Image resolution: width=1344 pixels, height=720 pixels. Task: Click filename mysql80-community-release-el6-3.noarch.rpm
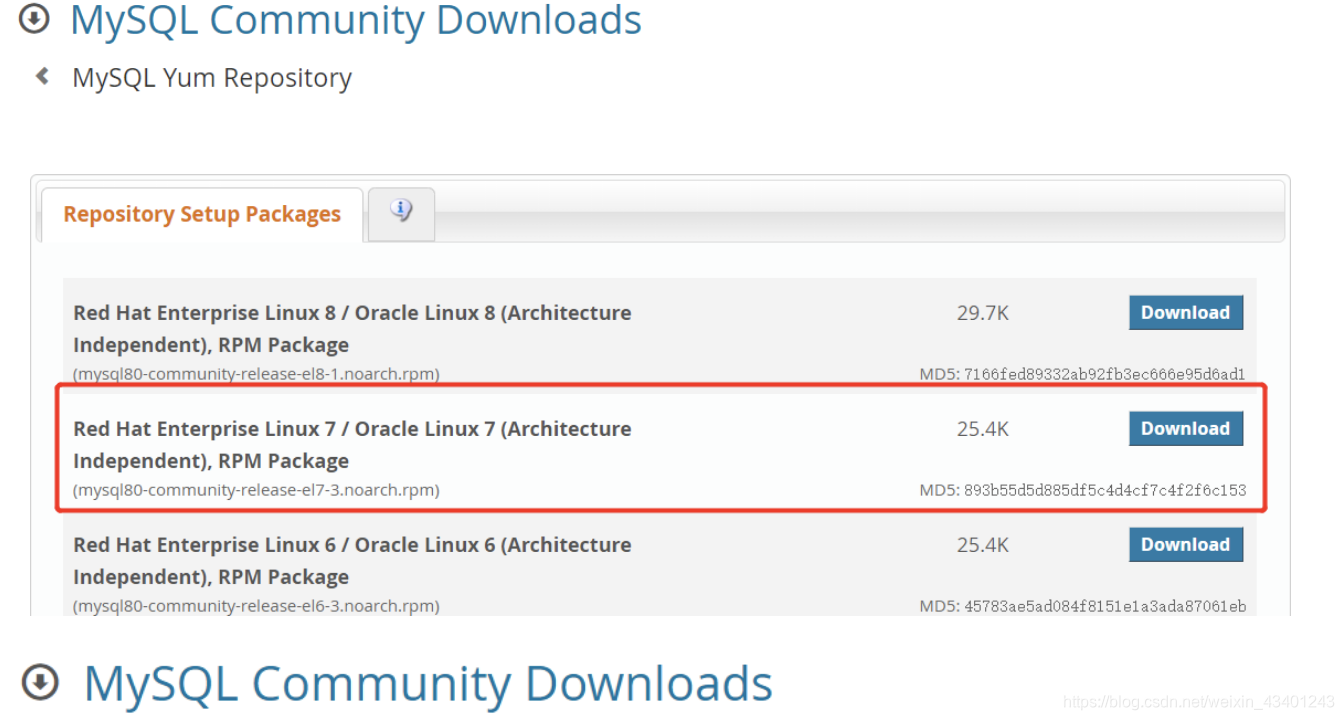[256, 606]
